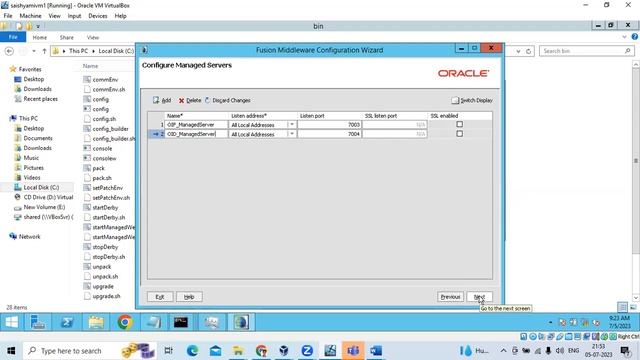Click Previous in the Configuration Wizard
The image size is (640, 360).
[450, 297]
